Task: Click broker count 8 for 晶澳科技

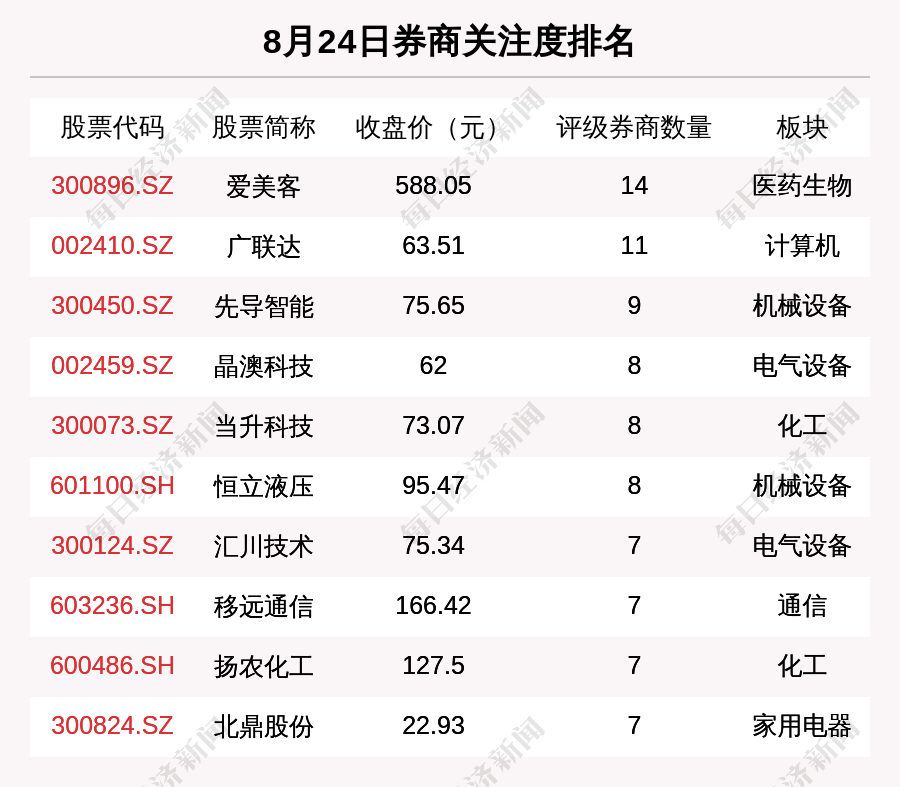Action: (634, 366)
